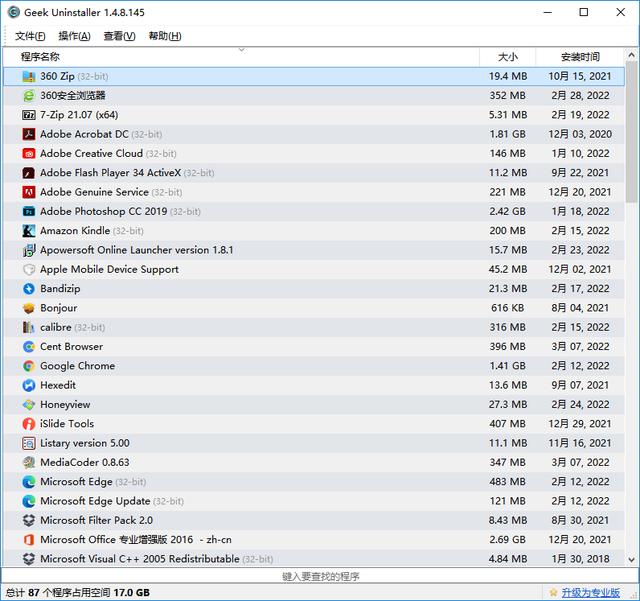Select the Microsoft Edge program icon
The height and width of the screenshot is (601, 640).
[30, 482]
